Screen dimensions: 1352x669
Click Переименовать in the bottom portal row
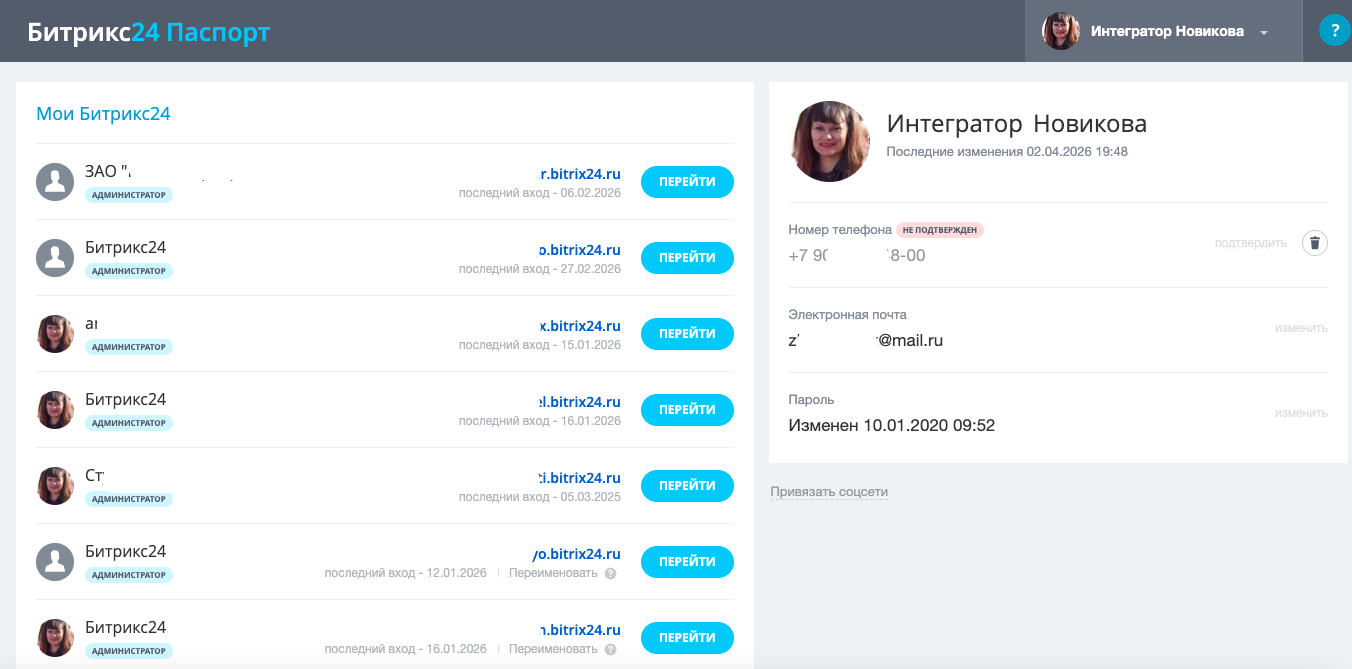(x=553, y=650)
